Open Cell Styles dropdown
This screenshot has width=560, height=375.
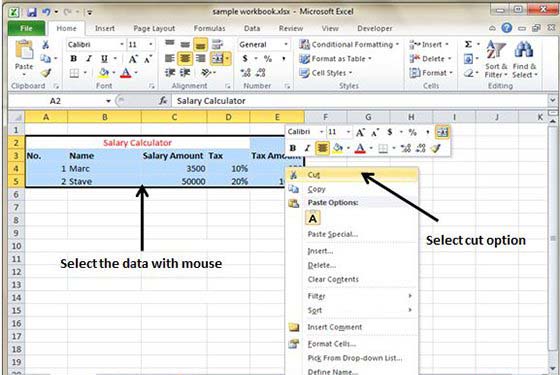(x=325, y=73)
